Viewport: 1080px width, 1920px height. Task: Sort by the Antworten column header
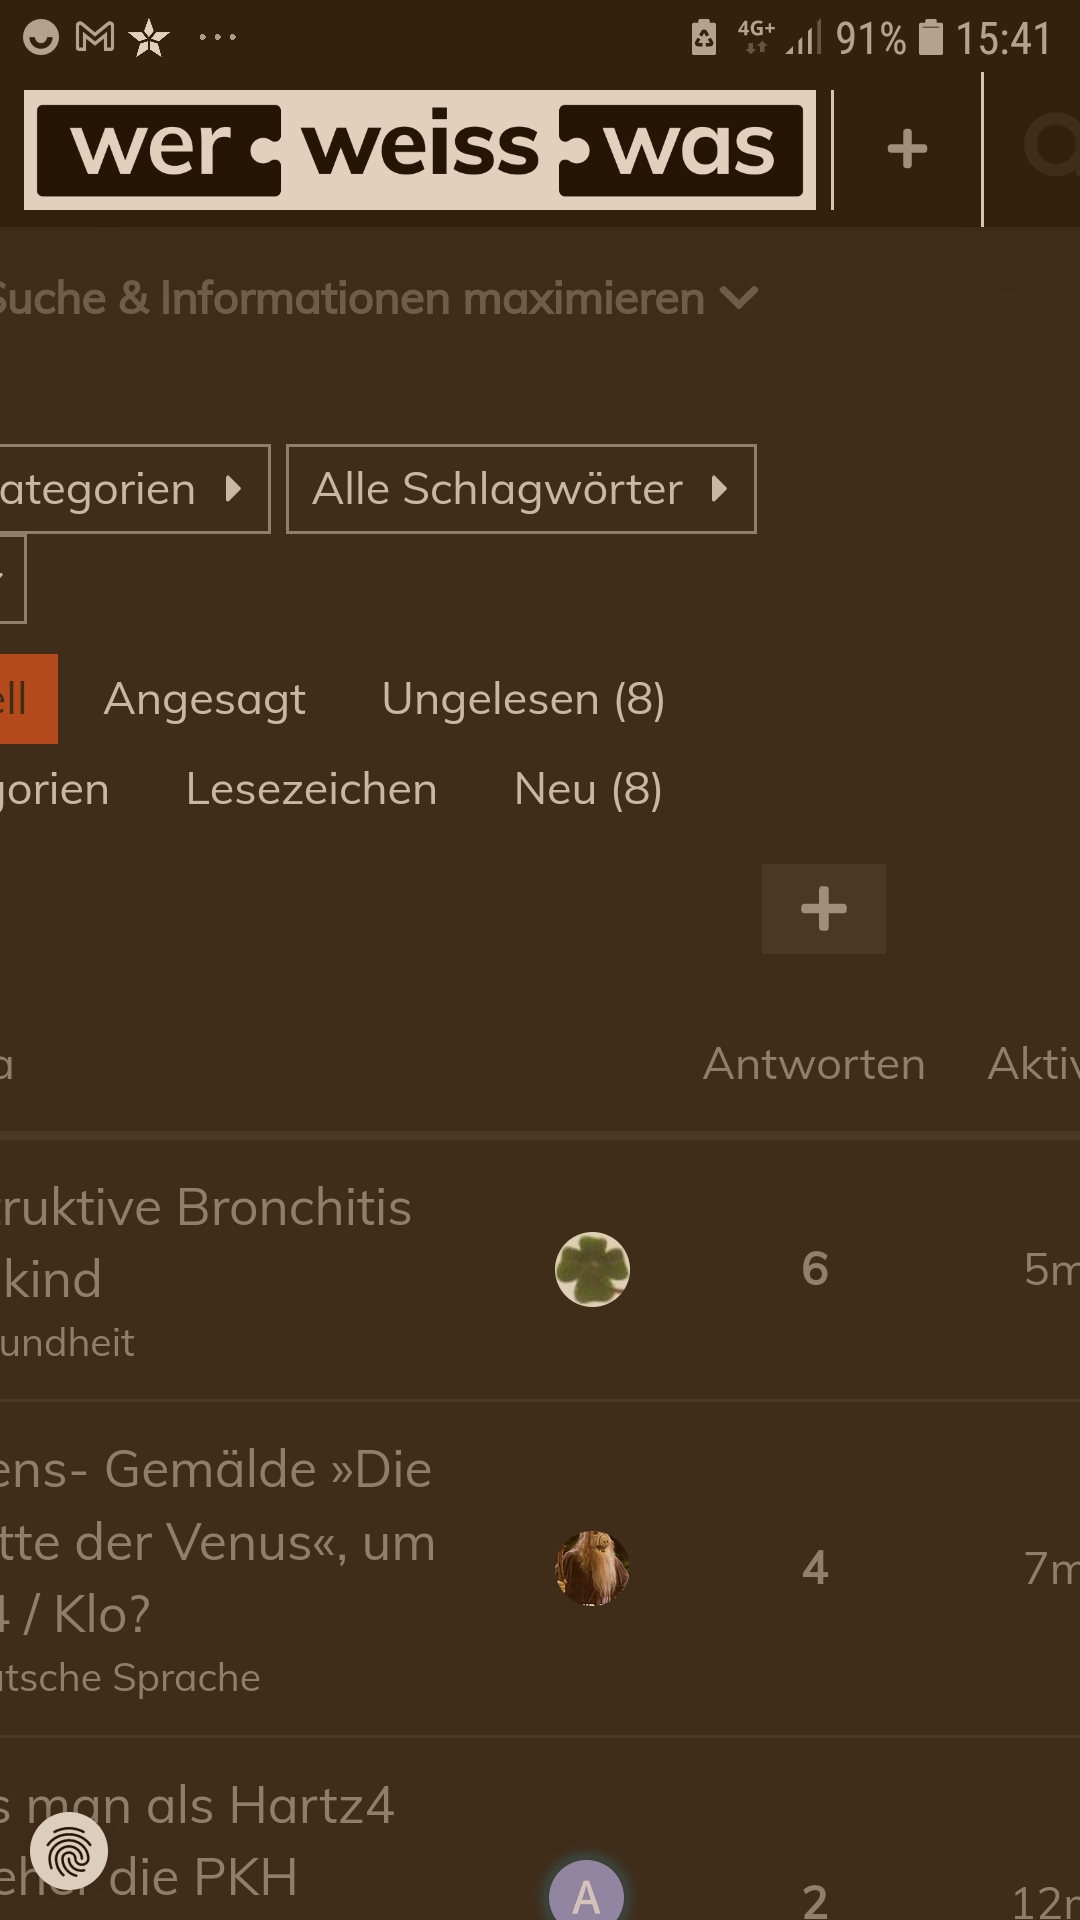point(814,1064)
